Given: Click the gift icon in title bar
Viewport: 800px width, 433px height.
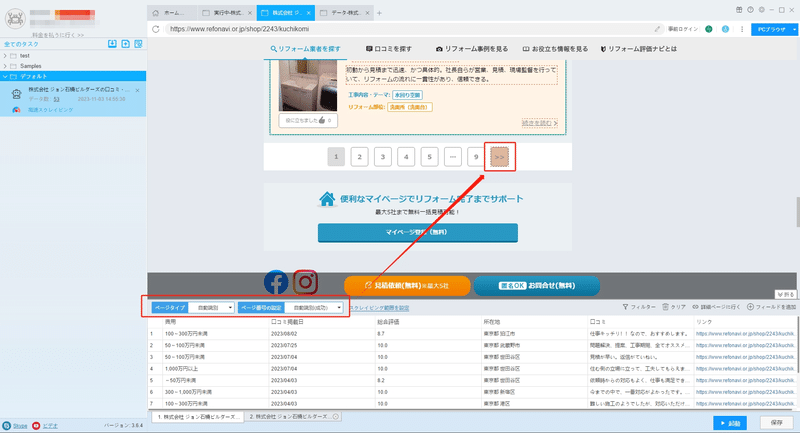Looking at the screenshot, I should coord(739,10).
